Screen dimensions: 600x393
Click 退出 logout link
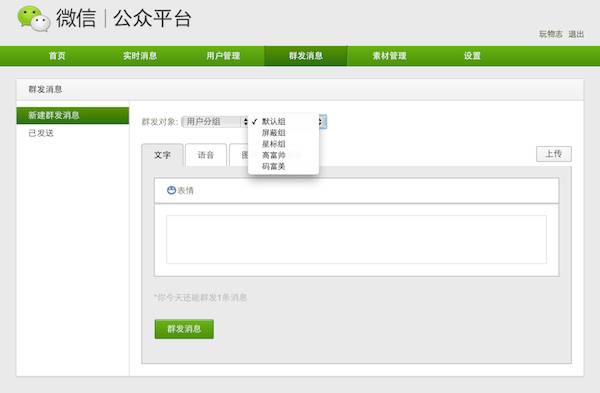click(576, 34)
